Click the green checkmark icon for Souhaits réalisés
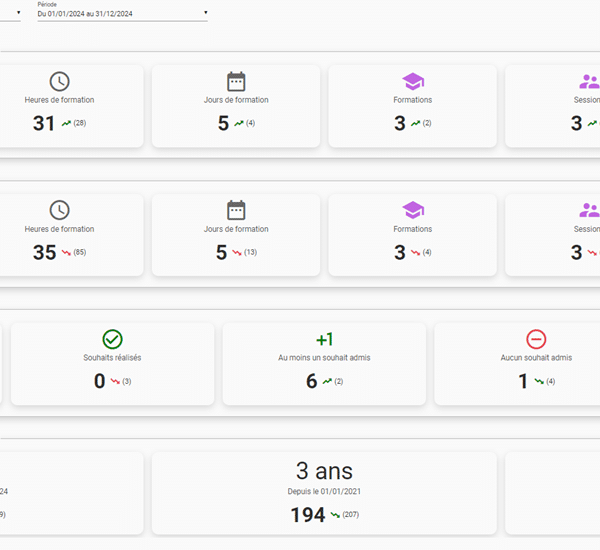 click(112, 339)
